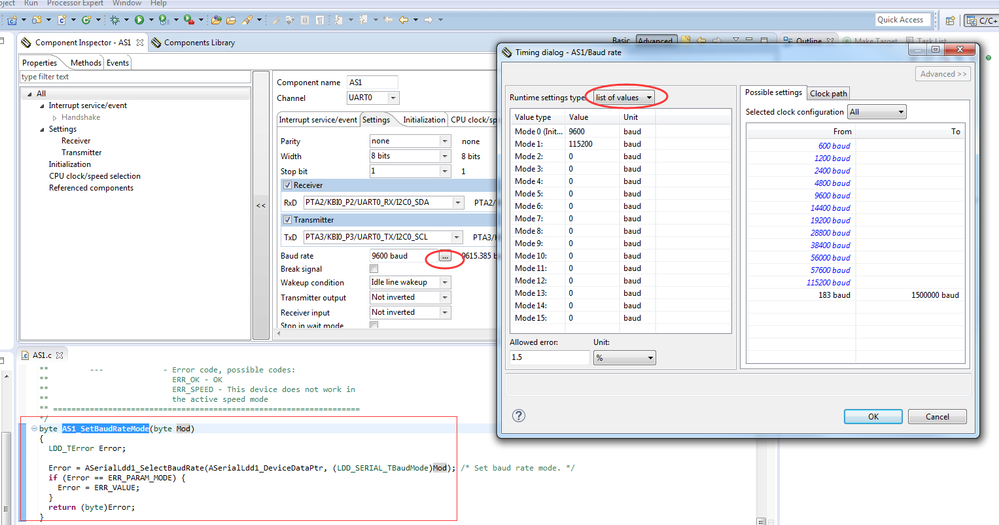Click the help question mark icon
Viewport: 999px width, 525px height.
519,415
